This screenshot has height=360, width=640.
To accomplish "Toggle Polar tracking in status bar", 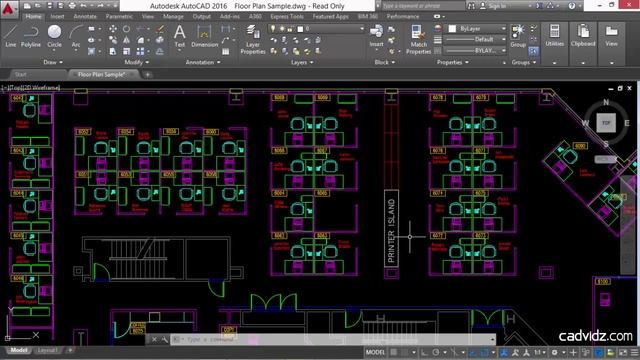I will (x=436, y=352).
